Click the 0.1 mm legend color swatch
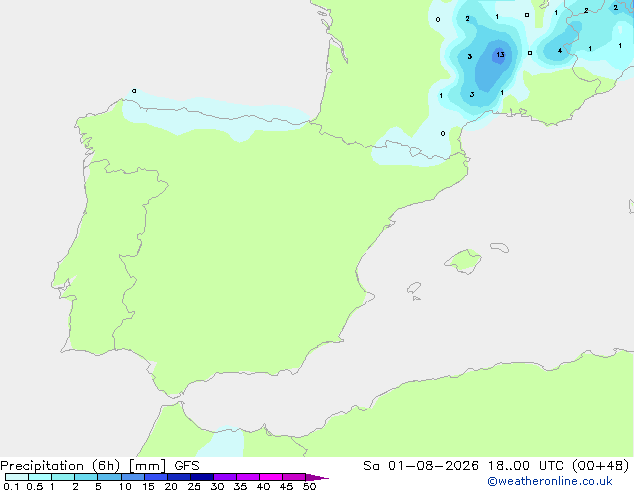The height and width of the screenshot is (490, 634). [x=17, y=477]
